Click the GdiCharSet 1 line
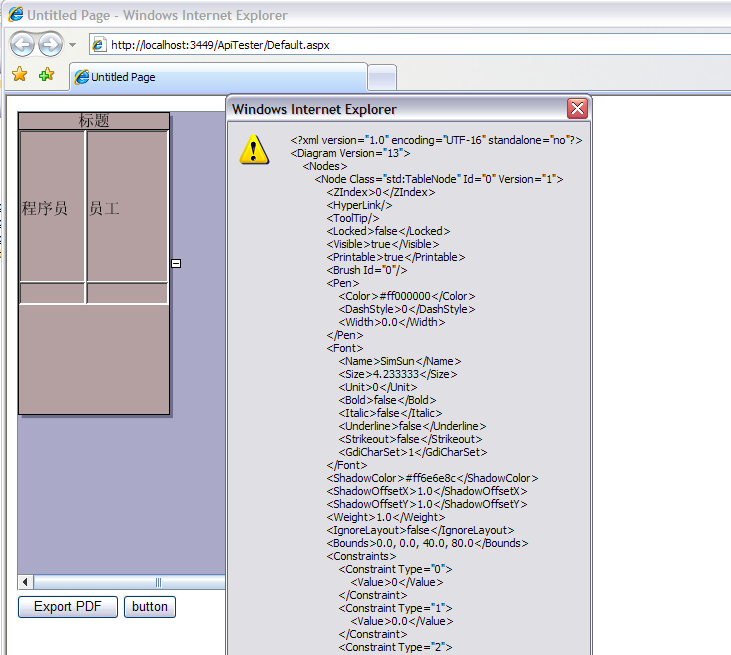 (413, 452)
